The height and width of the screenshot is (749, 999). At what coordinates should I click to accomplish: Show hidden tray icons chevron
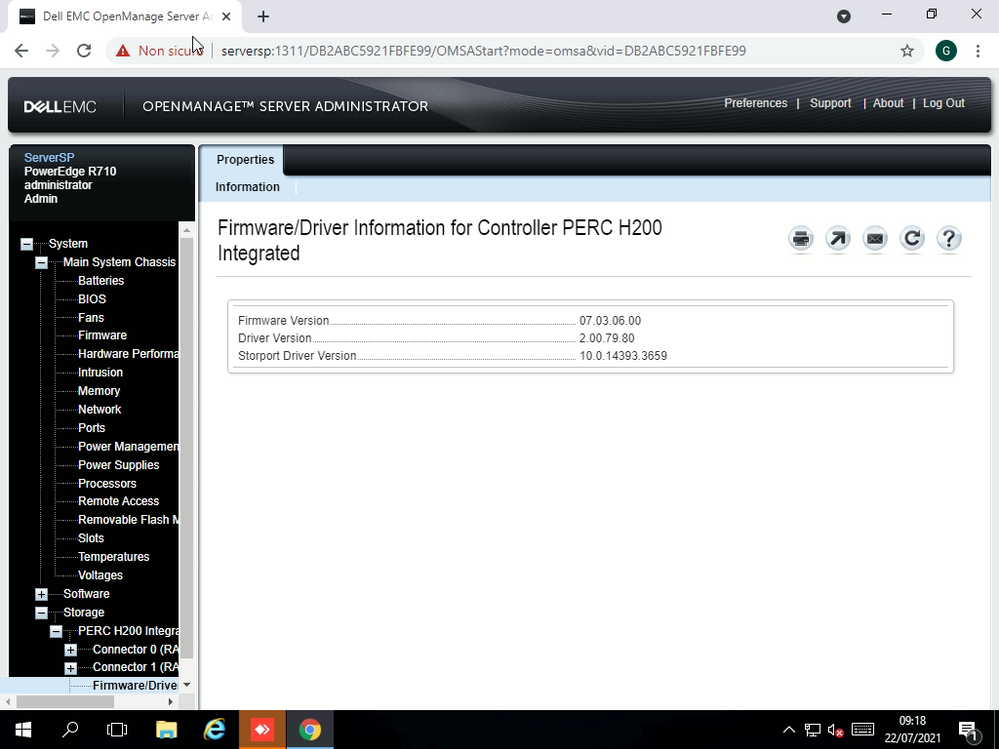click(789, 730)
